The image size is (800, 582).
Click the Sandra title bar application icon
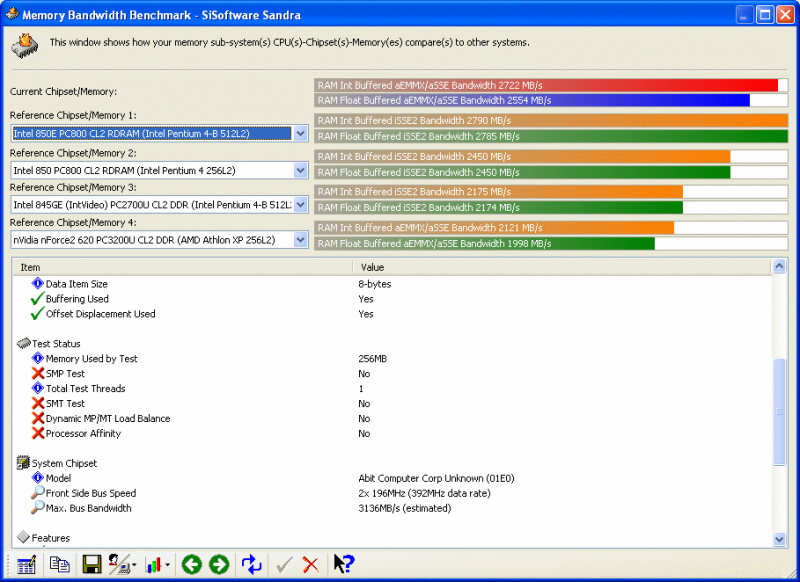[12, 14]
